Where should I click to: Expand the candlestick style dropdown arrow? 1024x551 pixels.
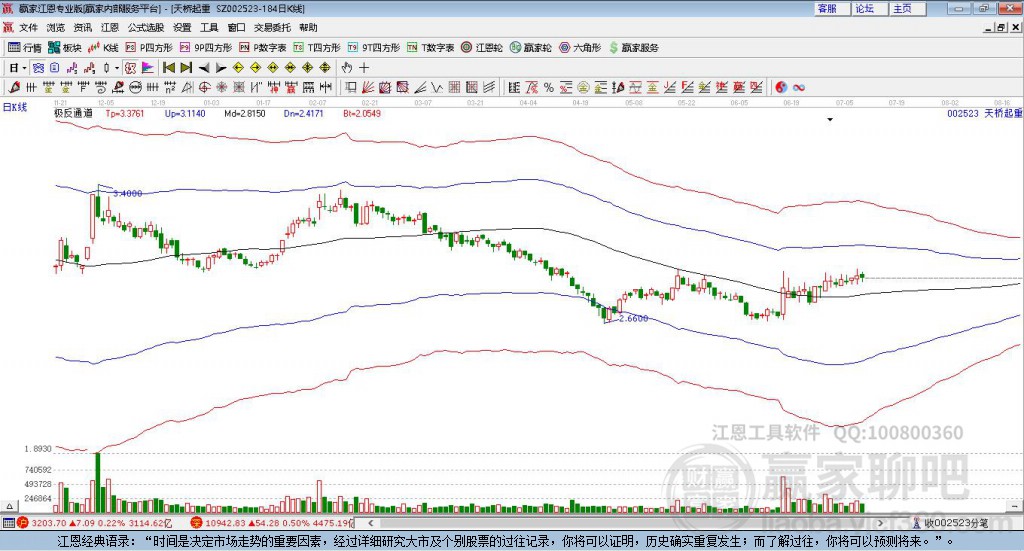pyautogui.click(x=116, y=68)
